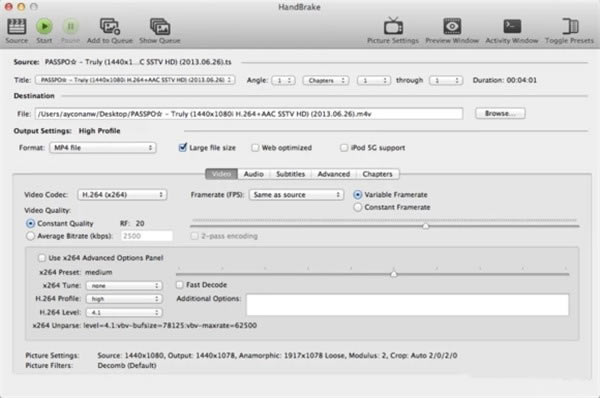
Task: Select the Constant Framerate radio button
Action: coord(357,207)
